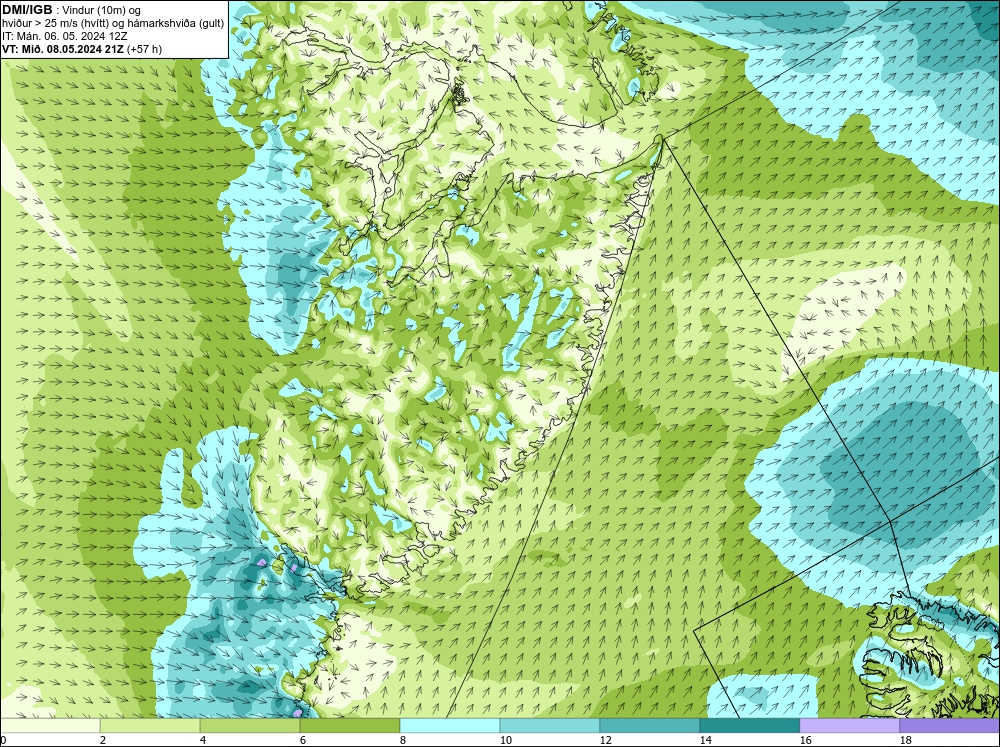Click the 'VT: Mið. 08.05.2024 21Z' line
The image size is (1000, 747).
[x=82, y=49]
